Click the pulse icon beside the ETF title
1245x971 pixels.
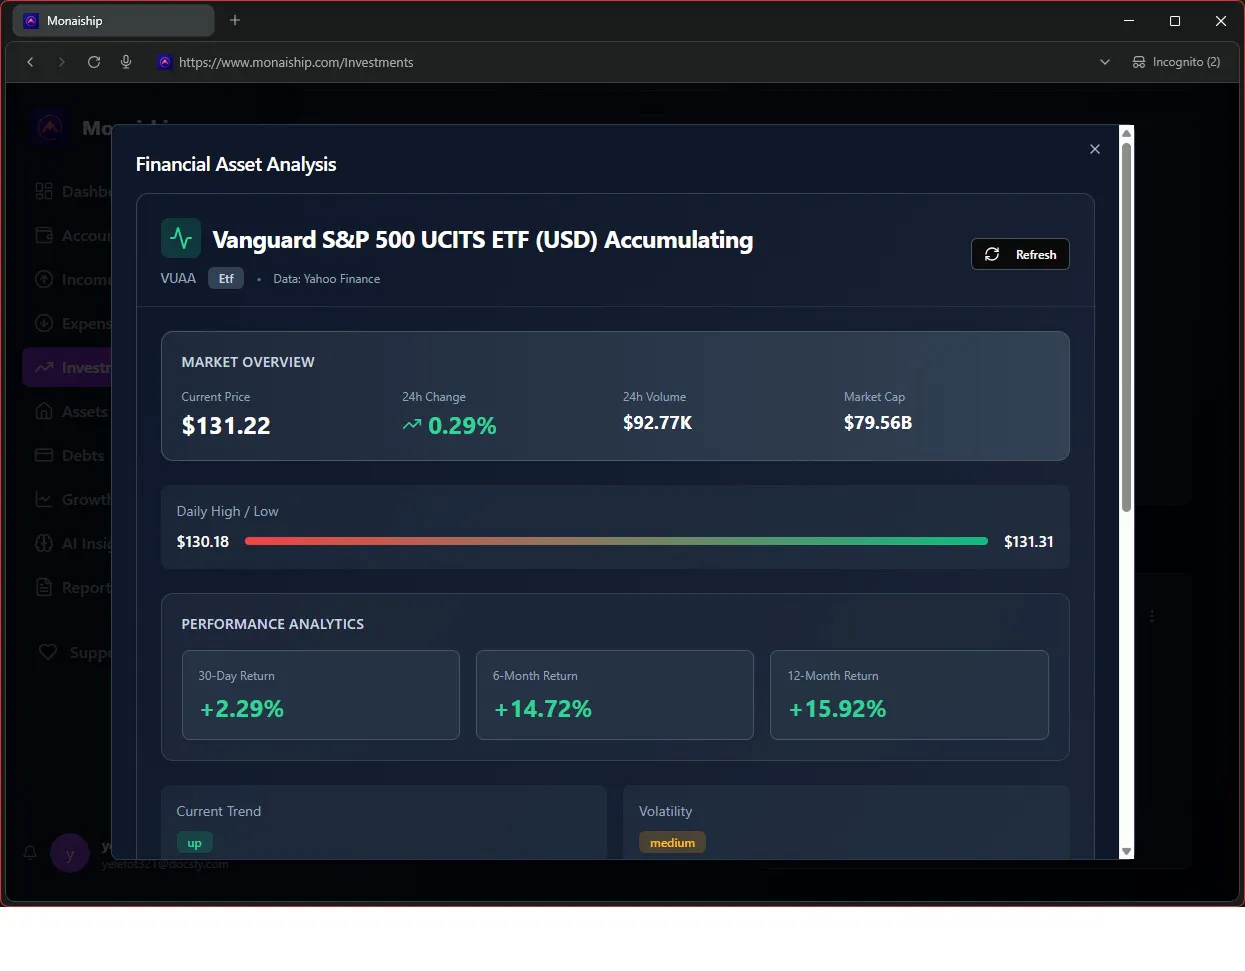click(181, 238)
